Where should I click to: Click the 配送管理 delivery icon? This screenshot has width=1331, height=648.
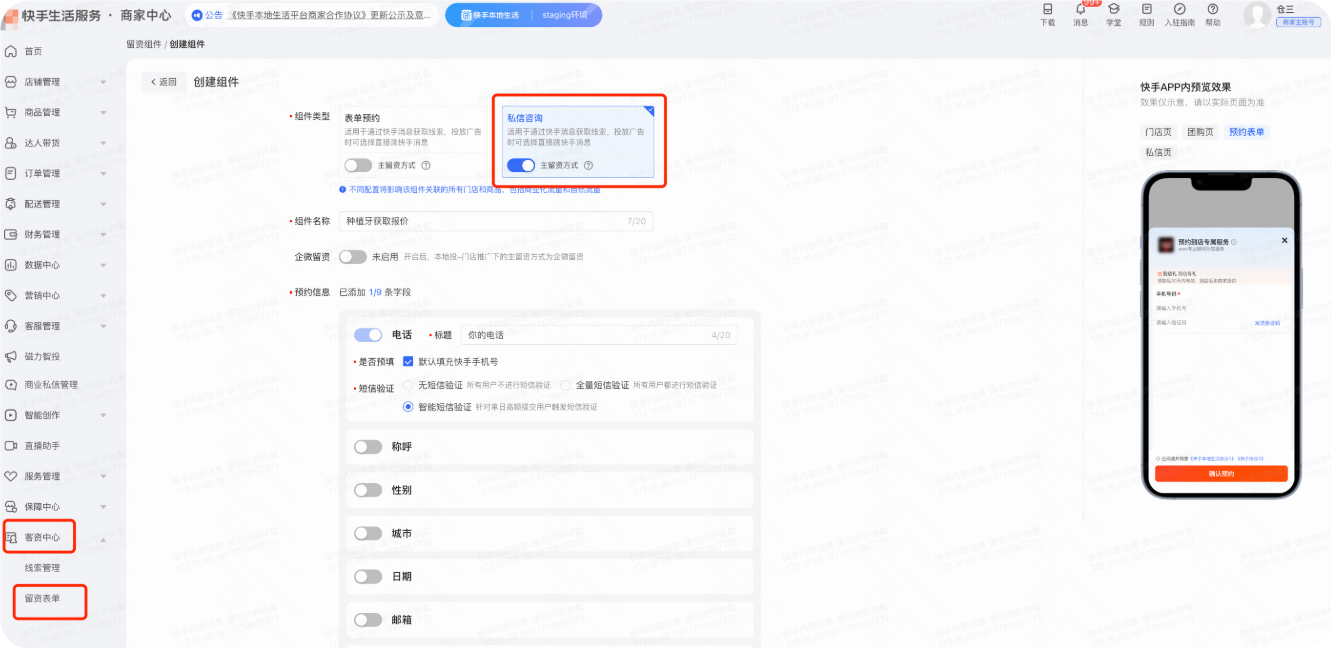(11, 204)
